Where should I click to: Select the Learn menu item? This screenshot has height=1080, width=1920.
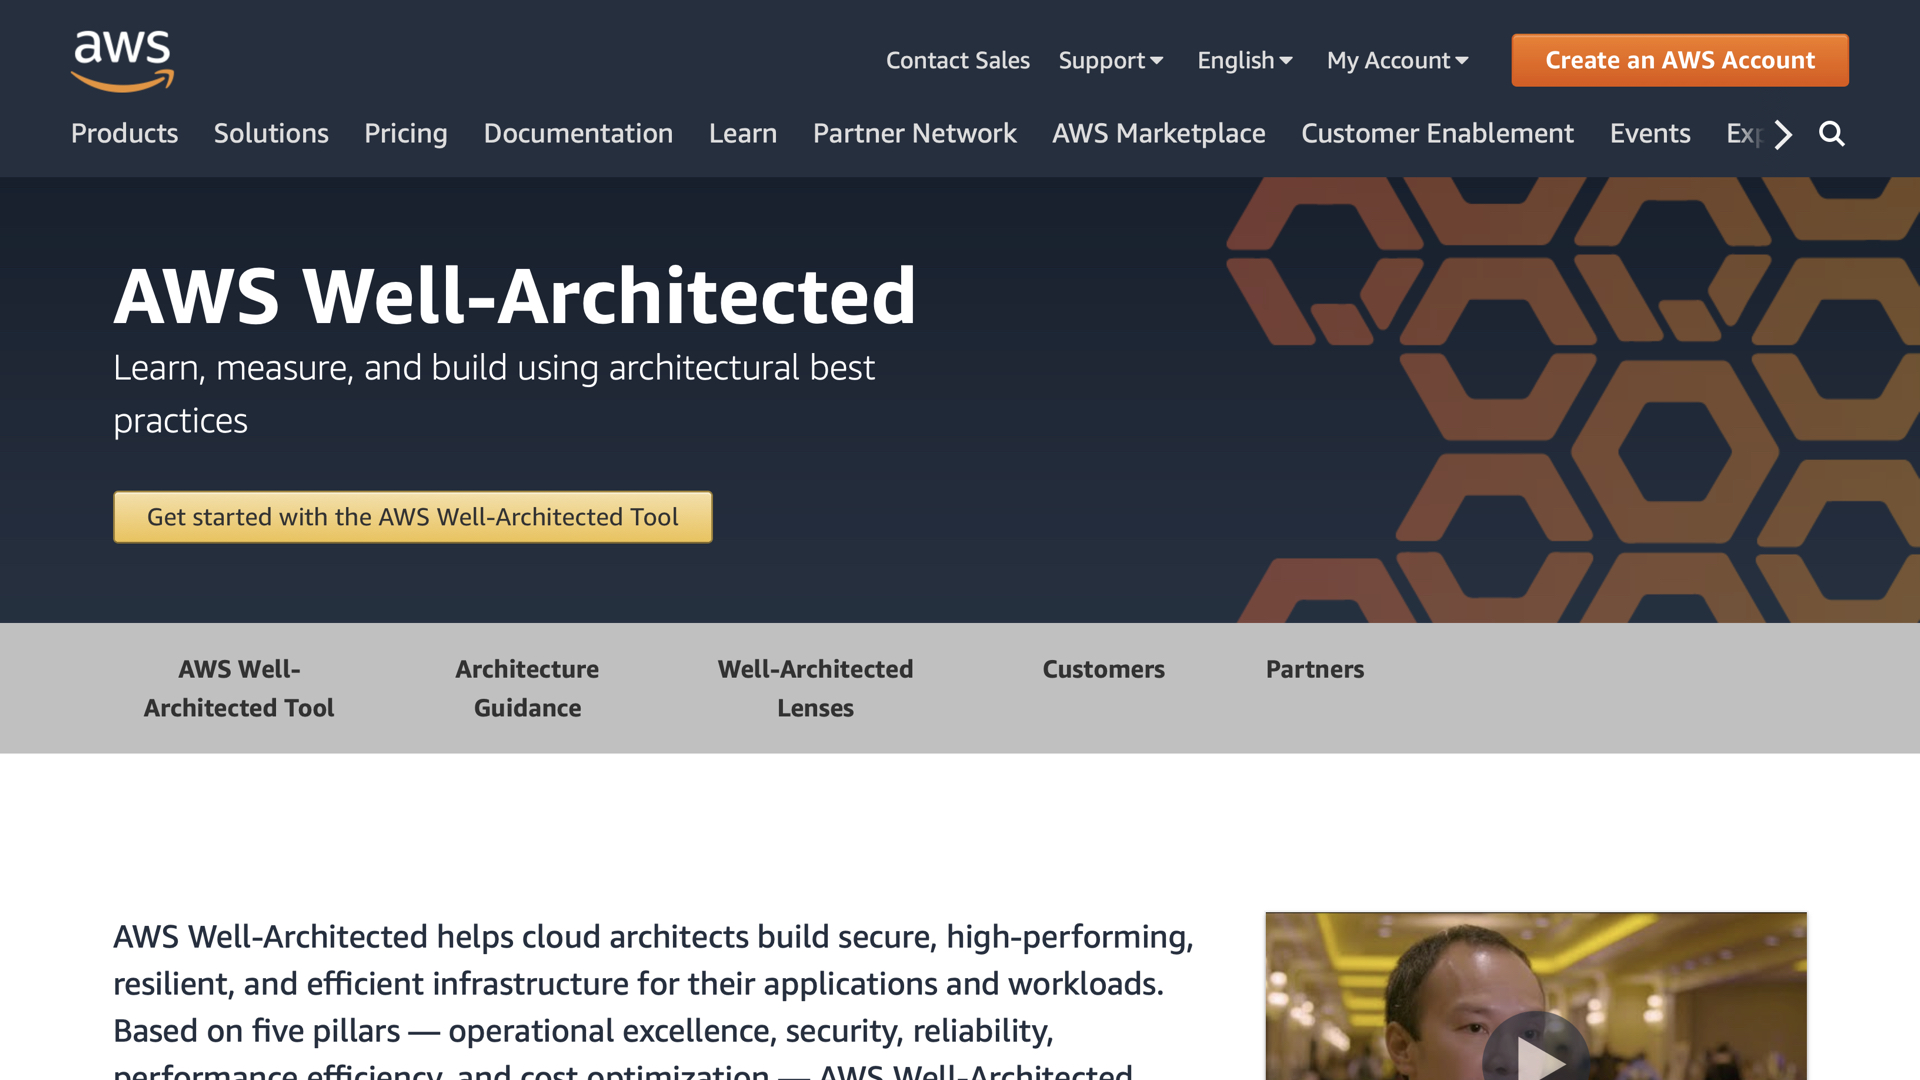click(x=742, y=134)
